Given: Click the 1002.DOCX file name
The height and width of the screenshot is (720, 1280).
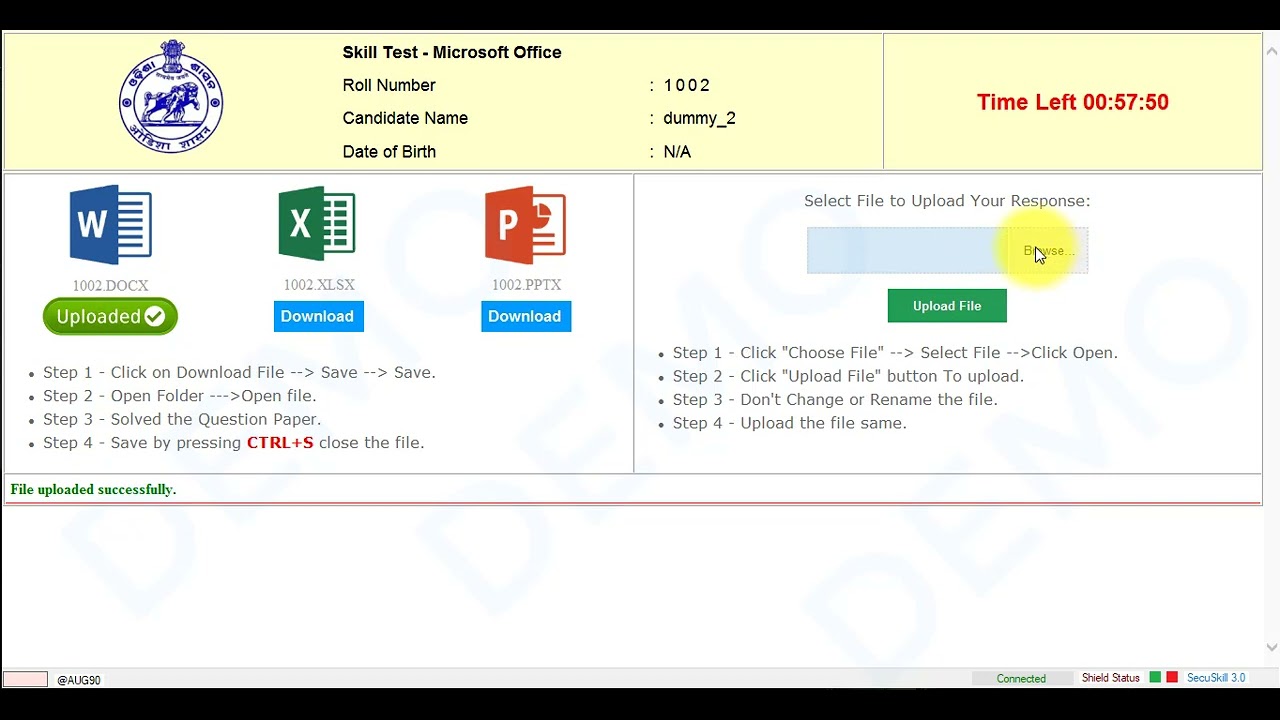Looking at the screenshot, I should click(110, 286).
